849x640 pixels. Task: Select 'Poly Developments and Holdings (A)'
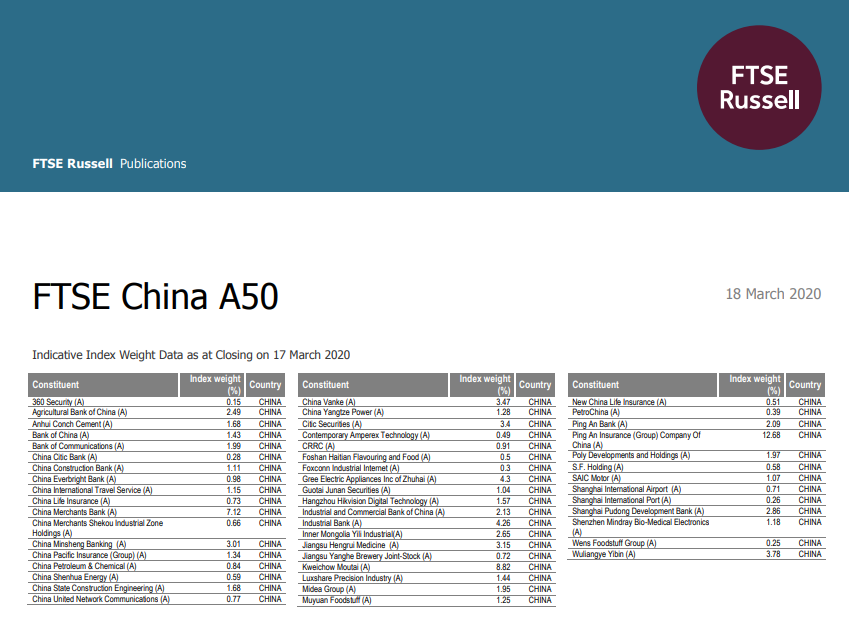(631, 455)
